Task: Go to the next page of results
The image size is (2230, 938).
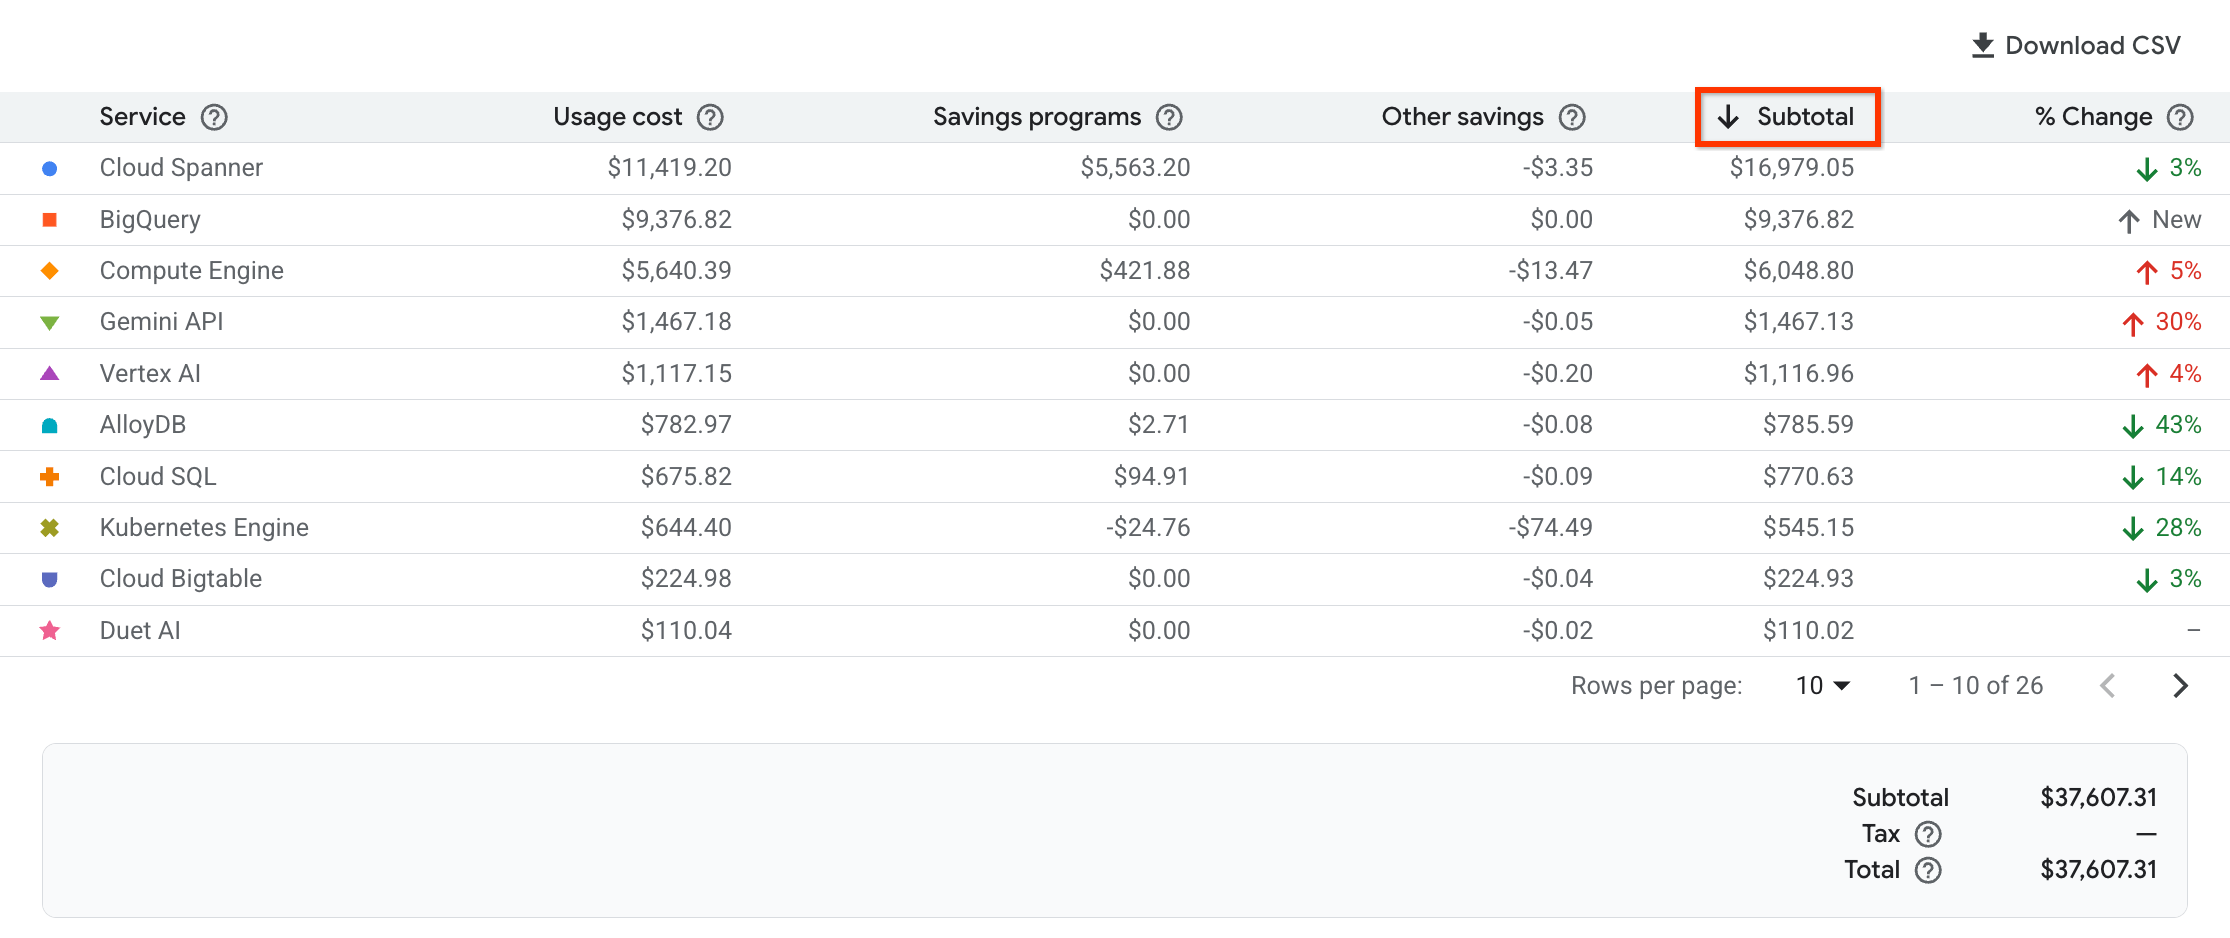Action: point(2181,685)
